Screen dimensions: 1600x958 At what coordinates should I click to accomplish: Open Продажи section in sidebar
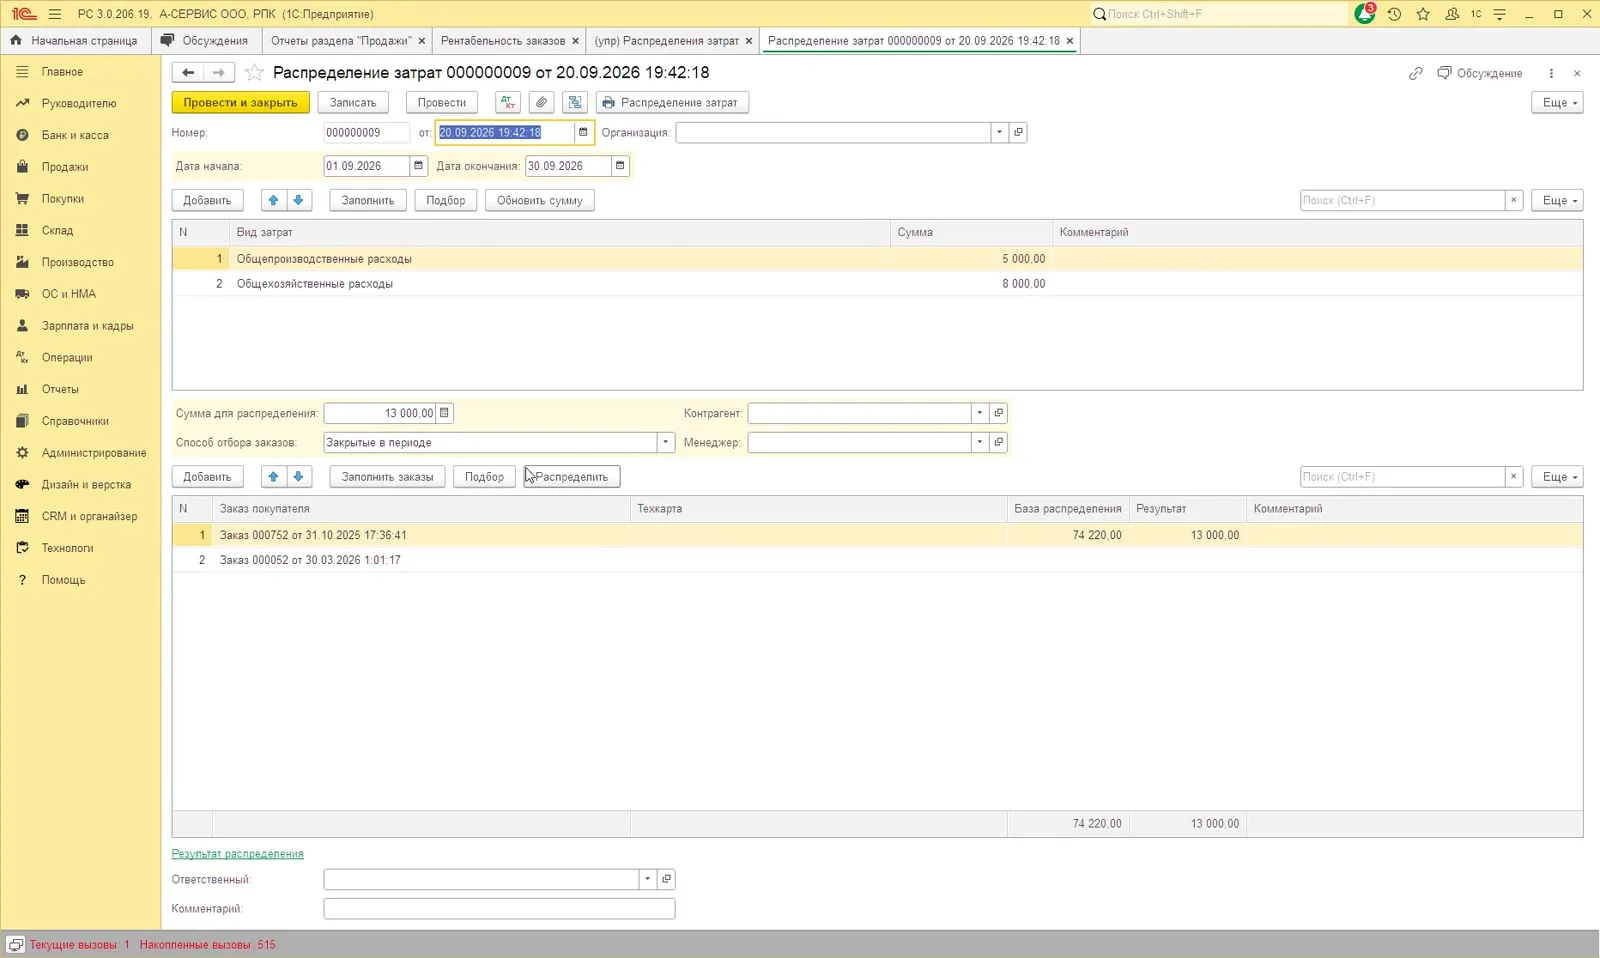click(65, 167)
